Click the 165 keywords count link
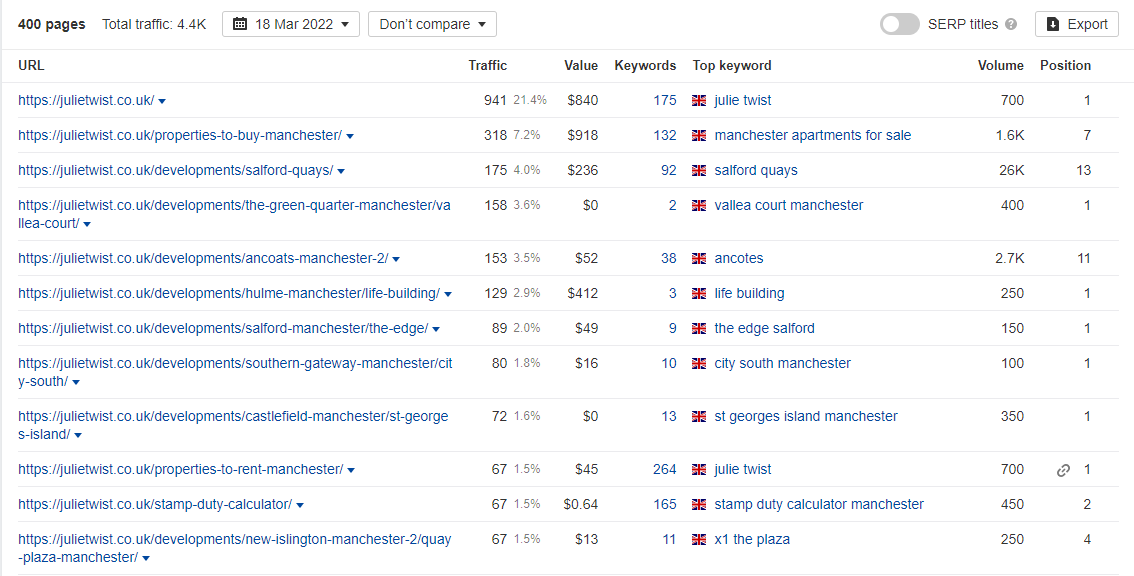 click(x=665, y=504)
